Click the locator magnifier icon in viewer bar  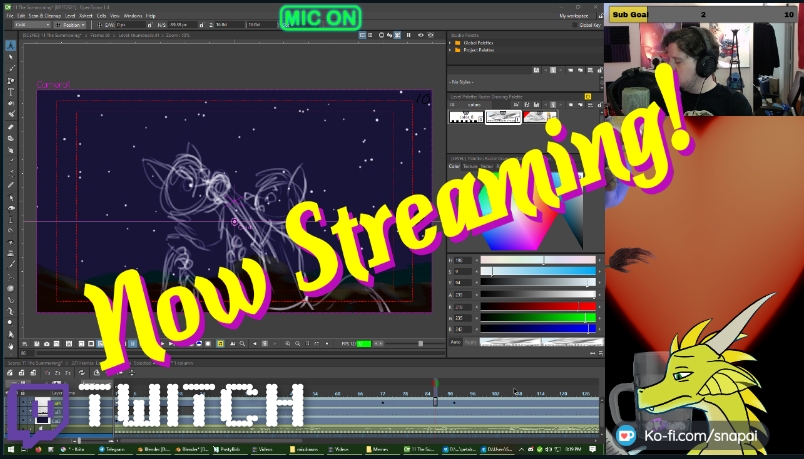point(243,344)
